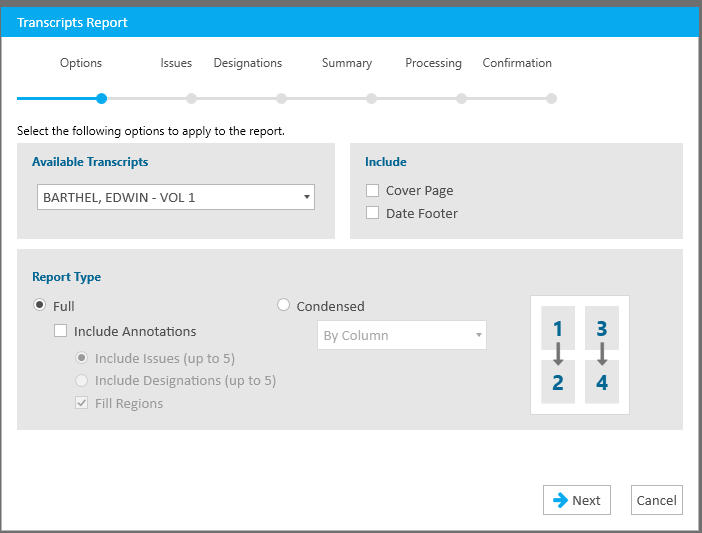Screen dimensions: 702x533
Task: Click the Summary progress step dot
Action: click(372, 98)
